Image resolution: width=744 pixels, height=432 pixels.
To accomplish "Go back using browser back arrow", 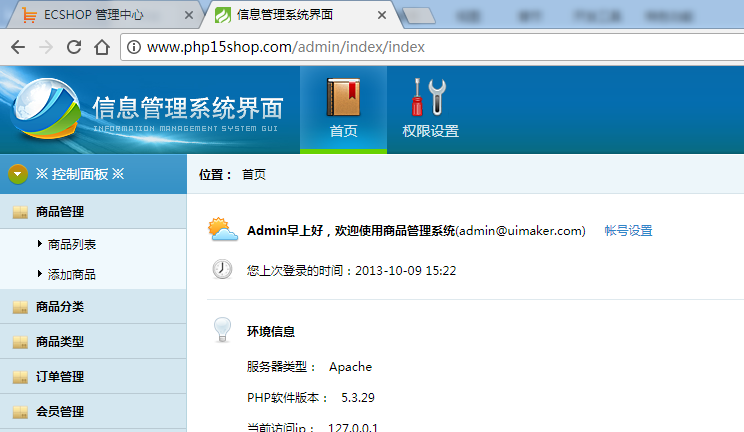I will pos(18,47).
